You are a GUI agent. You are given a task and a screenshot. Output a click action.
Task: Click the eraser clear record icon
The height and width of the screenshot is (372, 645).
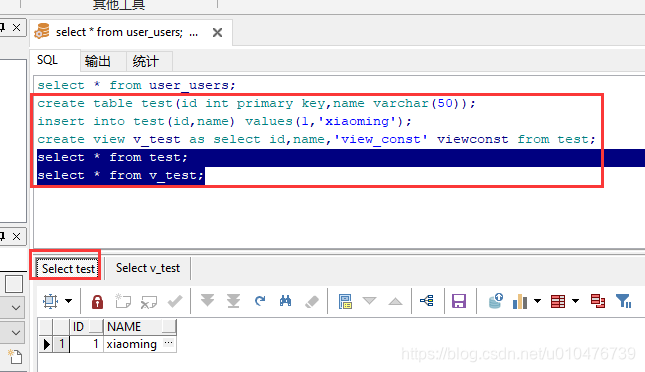312,302
